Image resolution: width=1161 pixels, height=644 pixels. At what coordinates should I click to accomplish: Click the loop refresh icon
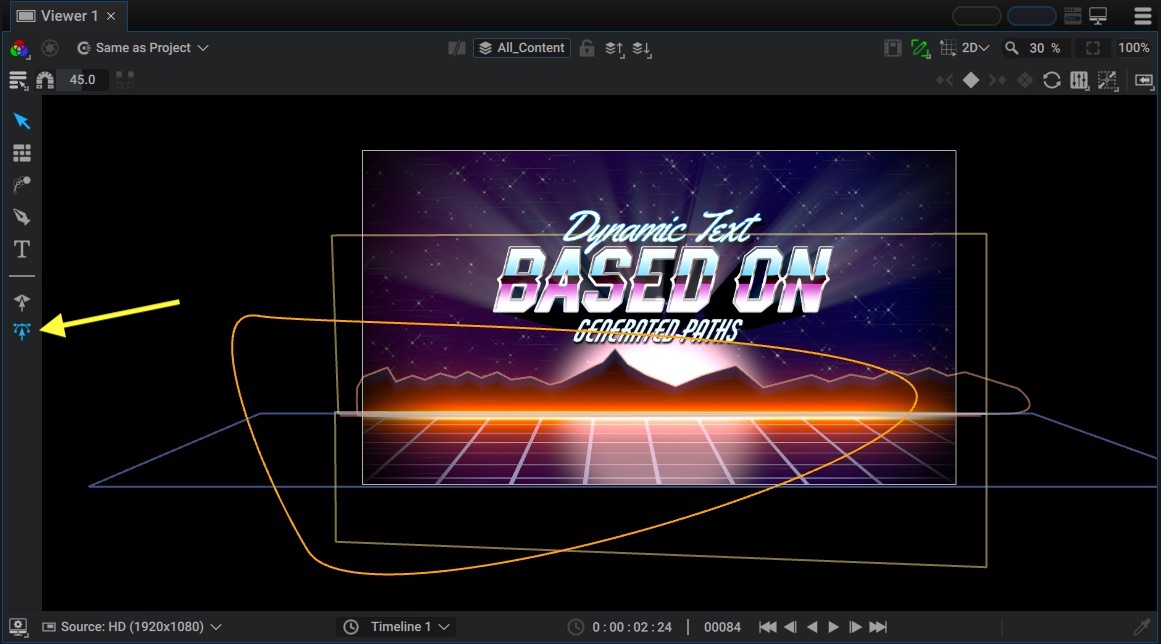pos(1051,80)
